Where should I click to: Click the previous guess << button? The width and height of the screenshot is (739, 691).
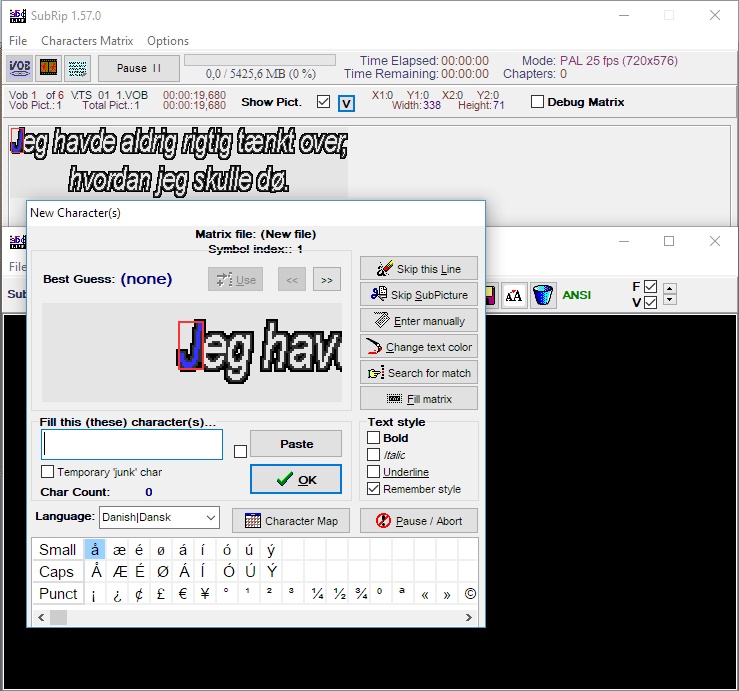coord(292,280)
